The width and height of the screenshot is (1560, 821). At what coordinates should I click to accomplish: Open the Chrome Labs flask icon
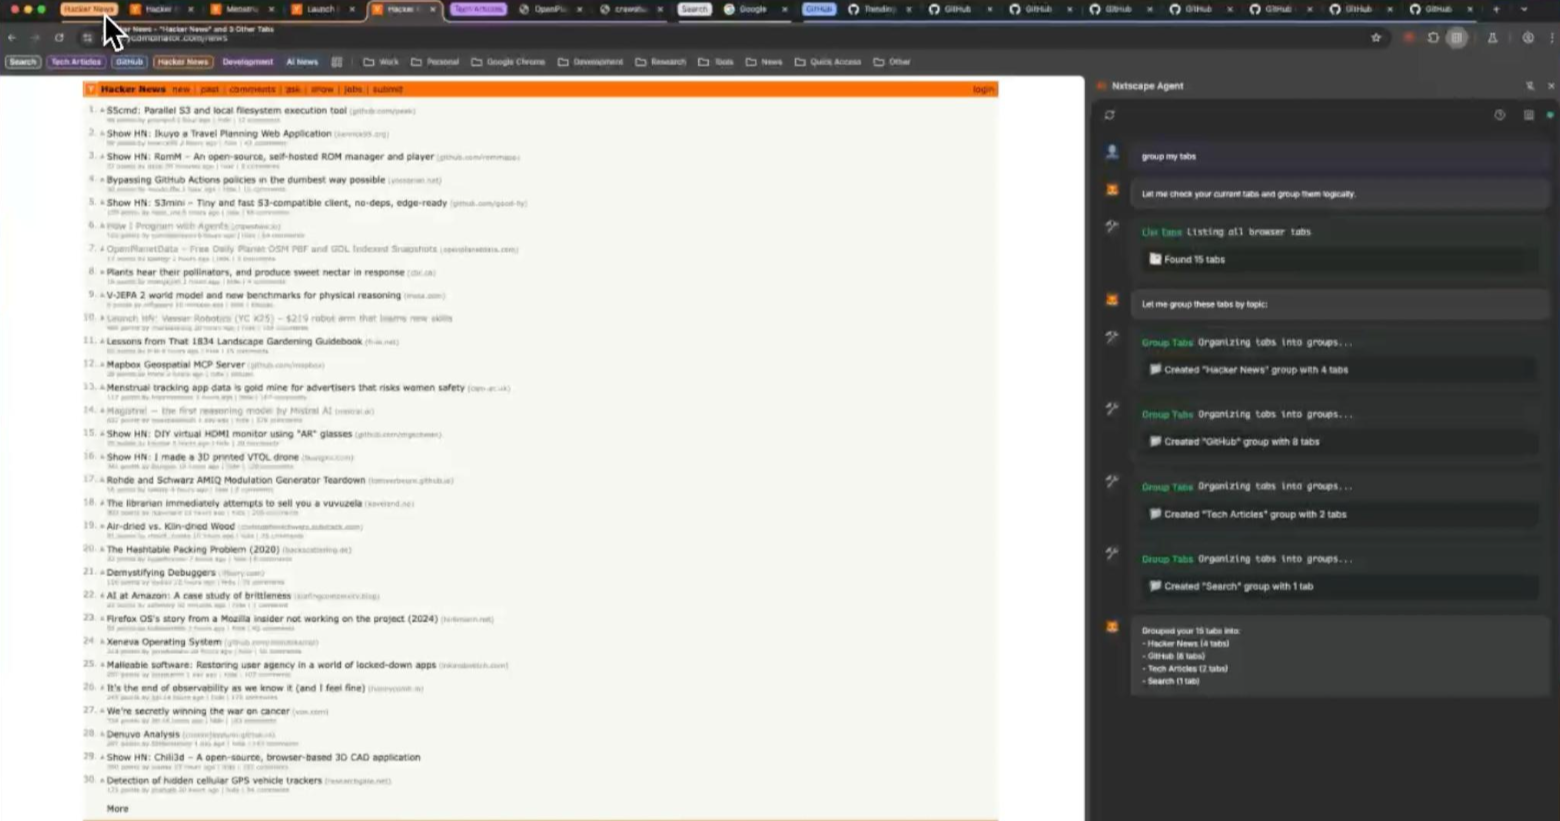click(1492, 38)
